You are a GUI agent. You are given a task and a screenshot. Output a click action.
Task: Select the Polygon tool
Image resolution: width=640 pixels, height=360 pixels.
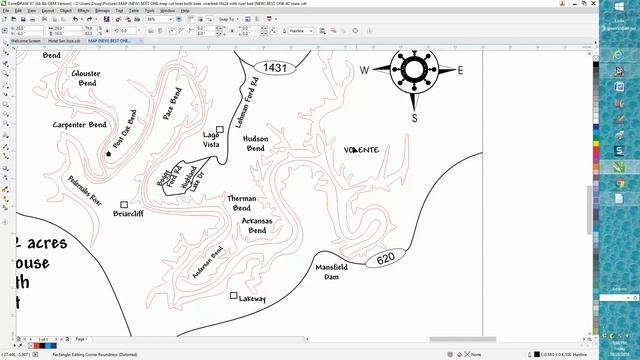click(5, 124)
